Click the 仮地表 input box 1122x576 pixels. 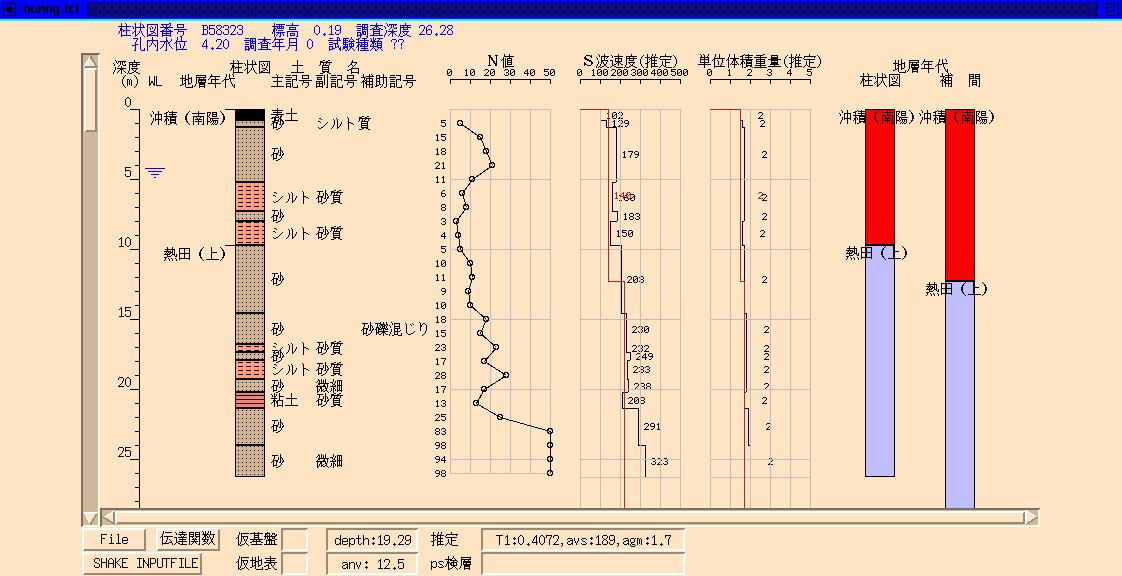click(x=295, y=564)
